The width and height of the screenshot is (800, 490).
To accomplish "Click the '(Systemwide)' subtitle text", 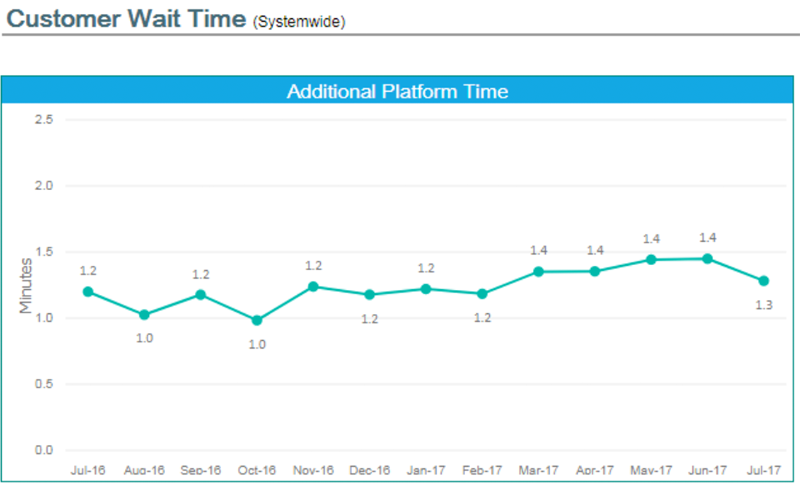I will [x=300, y=22].
